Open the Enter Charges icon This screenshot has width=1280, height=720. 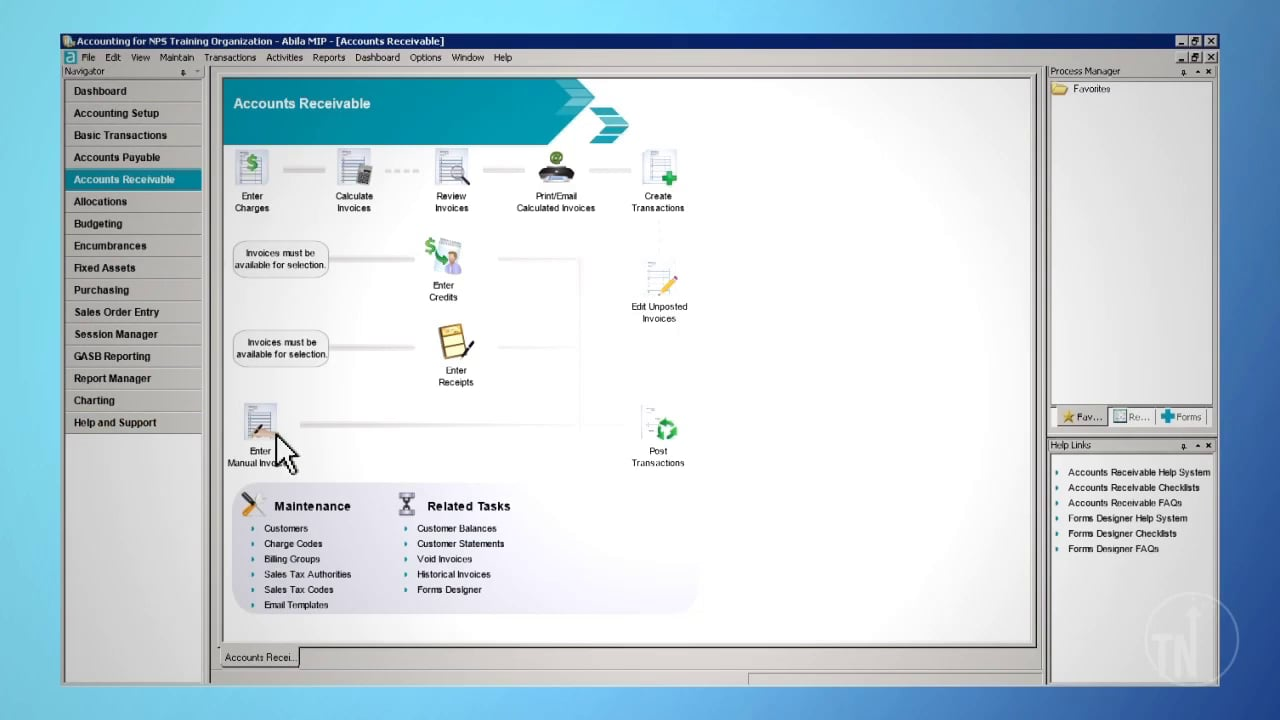tap(252, 168)
